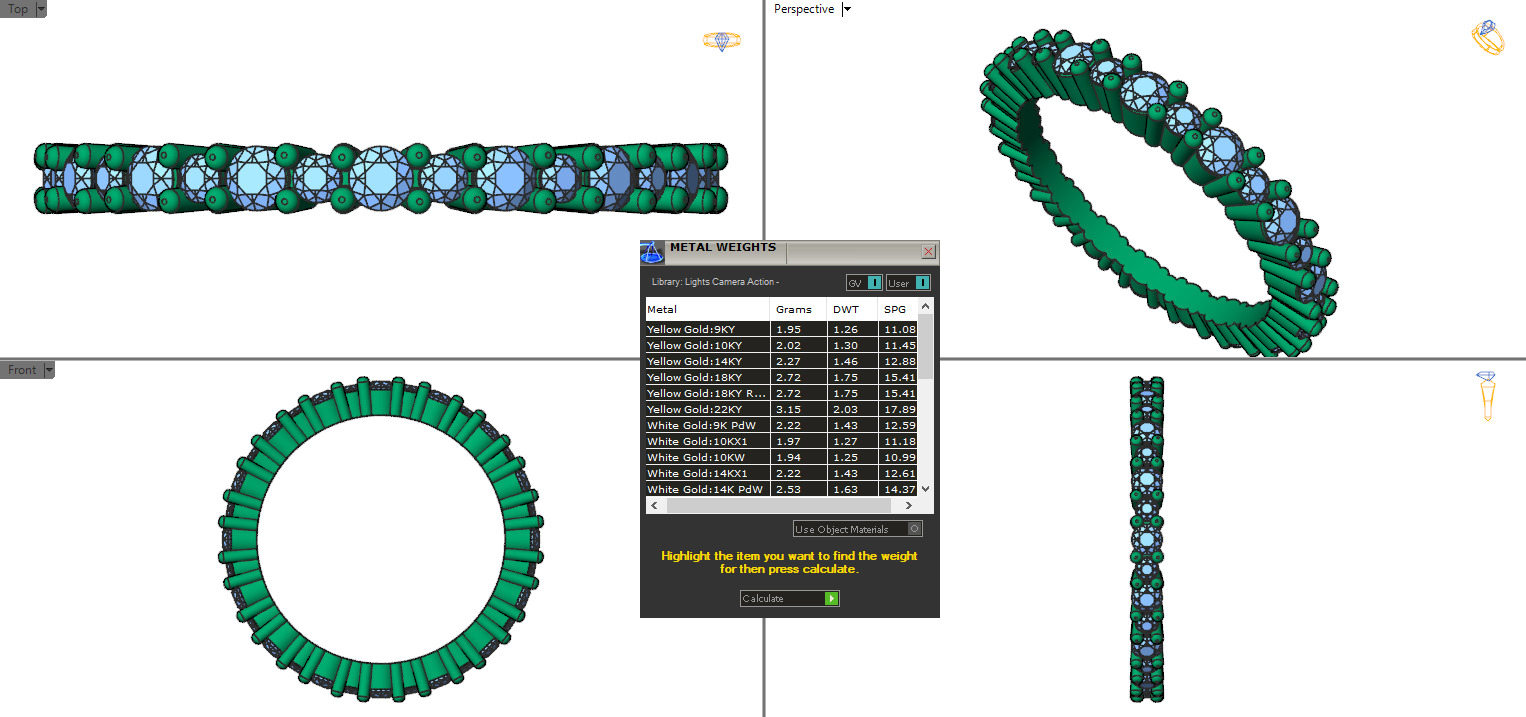
Task: Enable Use Object Materials option
Action: (857, 529)
